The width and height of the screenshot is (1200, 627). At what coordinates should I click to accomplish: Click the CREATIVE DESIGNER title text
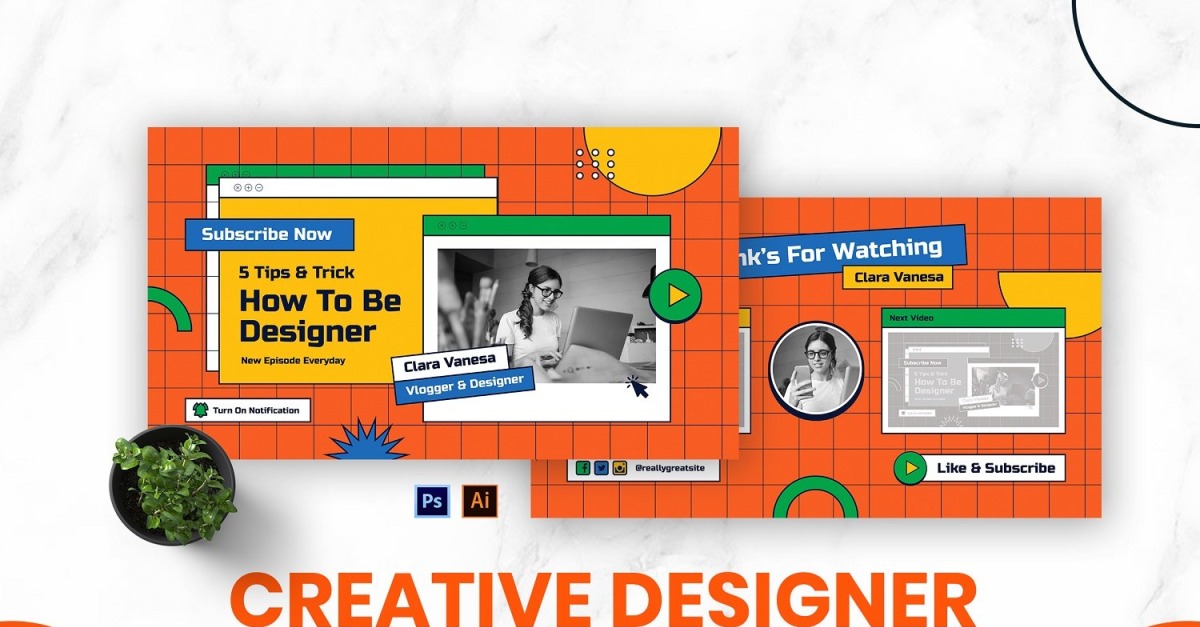point(603,598)
